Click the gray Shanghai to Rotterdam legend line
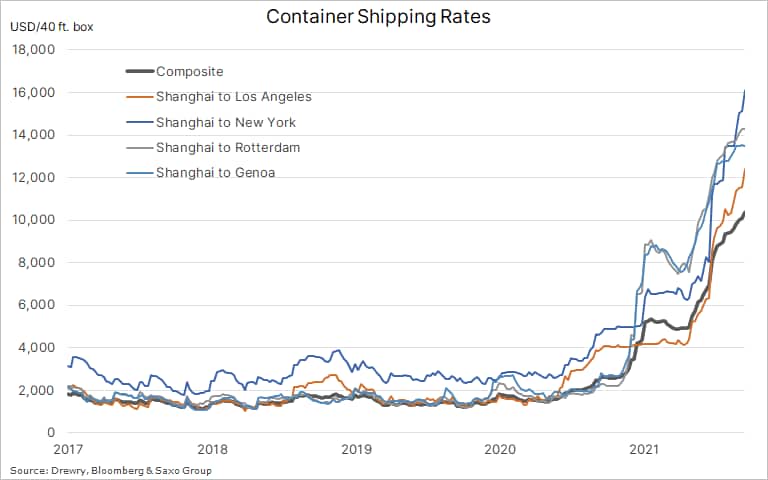 coord(138,148)
